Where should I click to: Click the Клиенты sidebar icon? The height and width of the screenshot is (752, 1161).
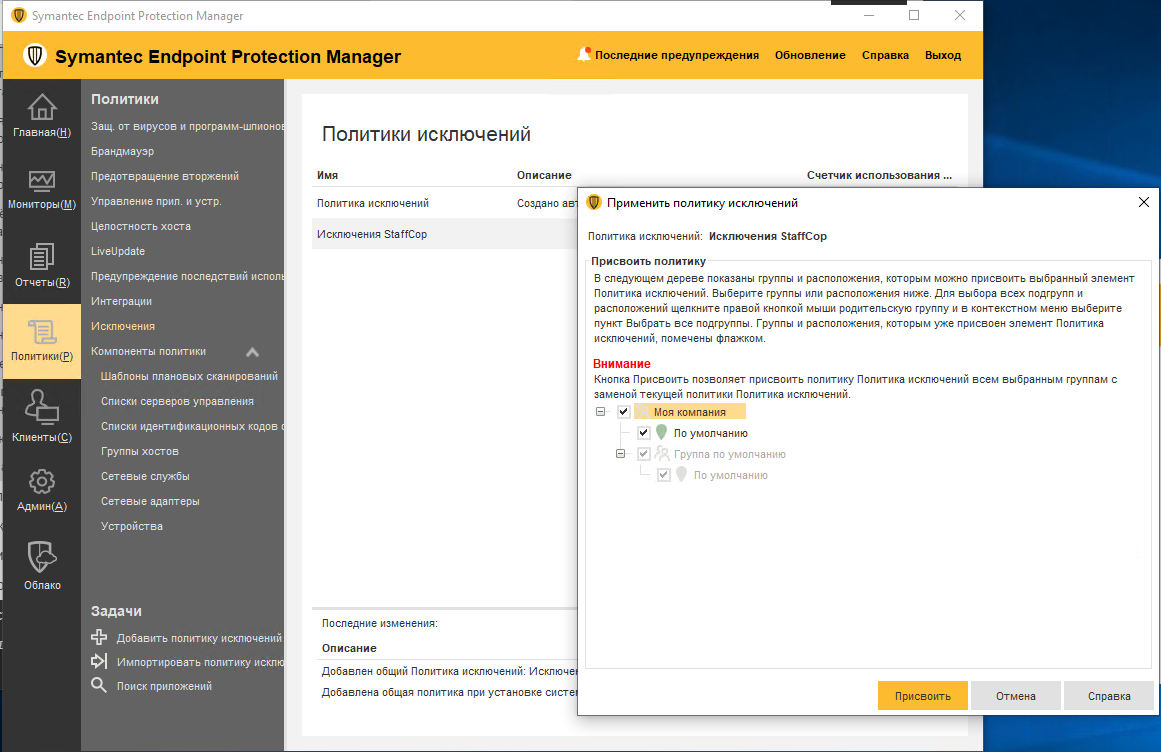[41, 413]
